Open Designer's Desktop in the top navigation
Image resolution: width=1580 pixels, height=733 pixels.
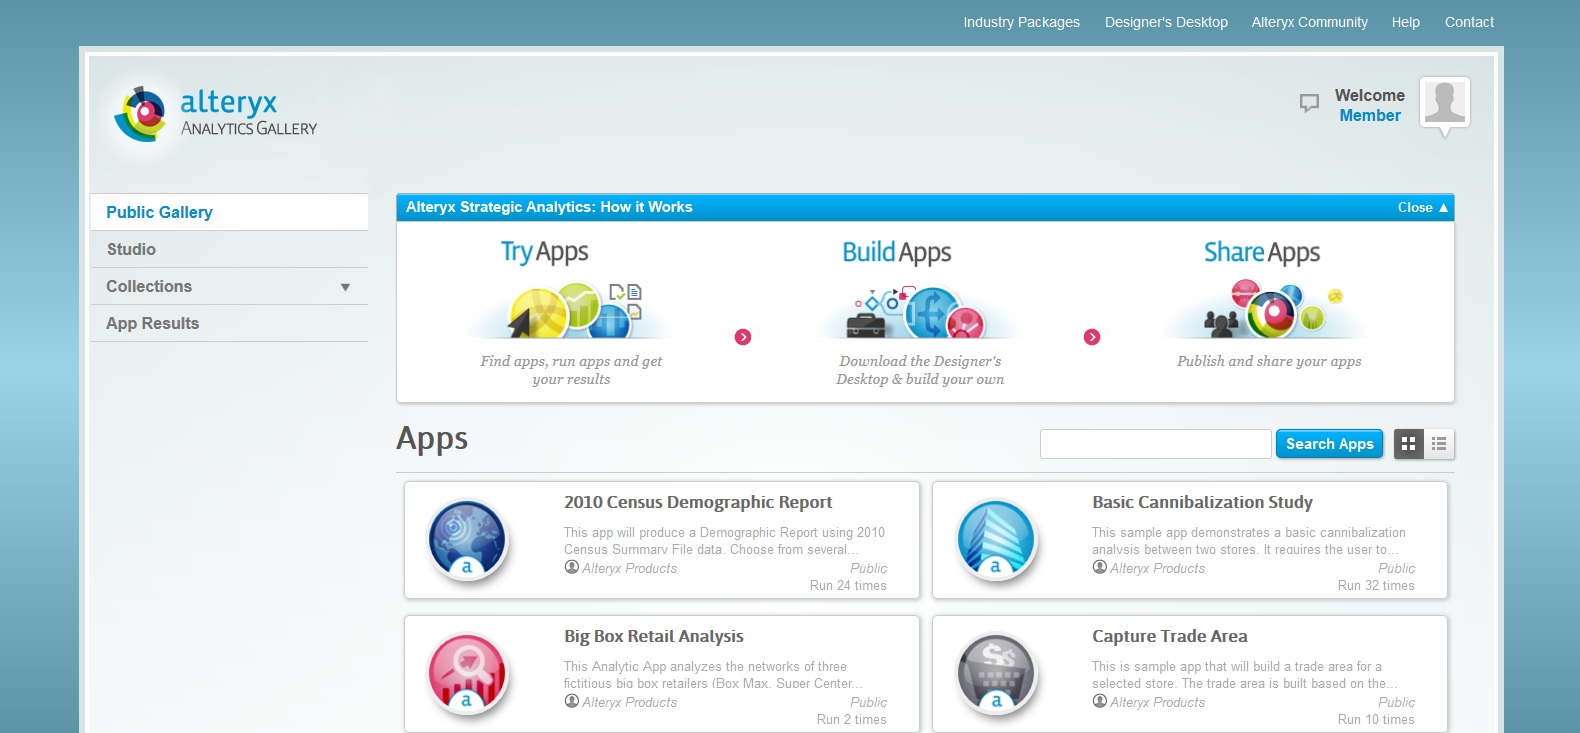click(x=1166, y=22)
